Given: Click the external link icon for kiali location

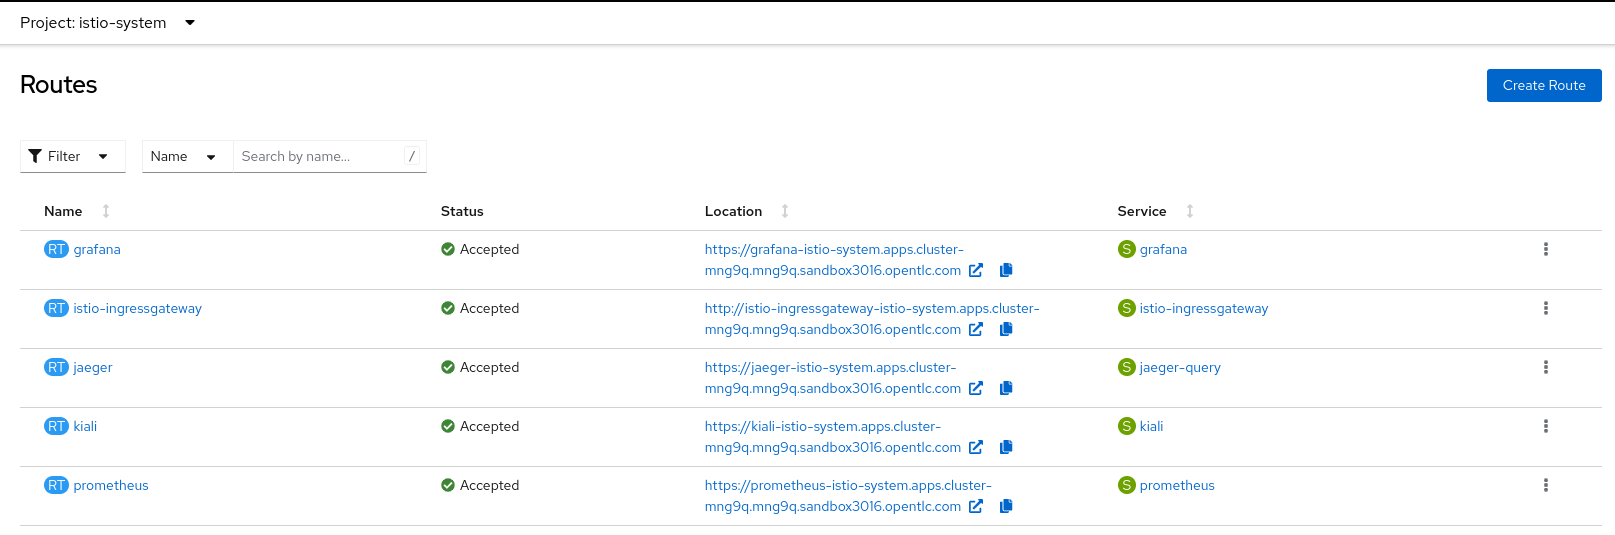Looking at the screenshot, I should [x=976, y=447].
